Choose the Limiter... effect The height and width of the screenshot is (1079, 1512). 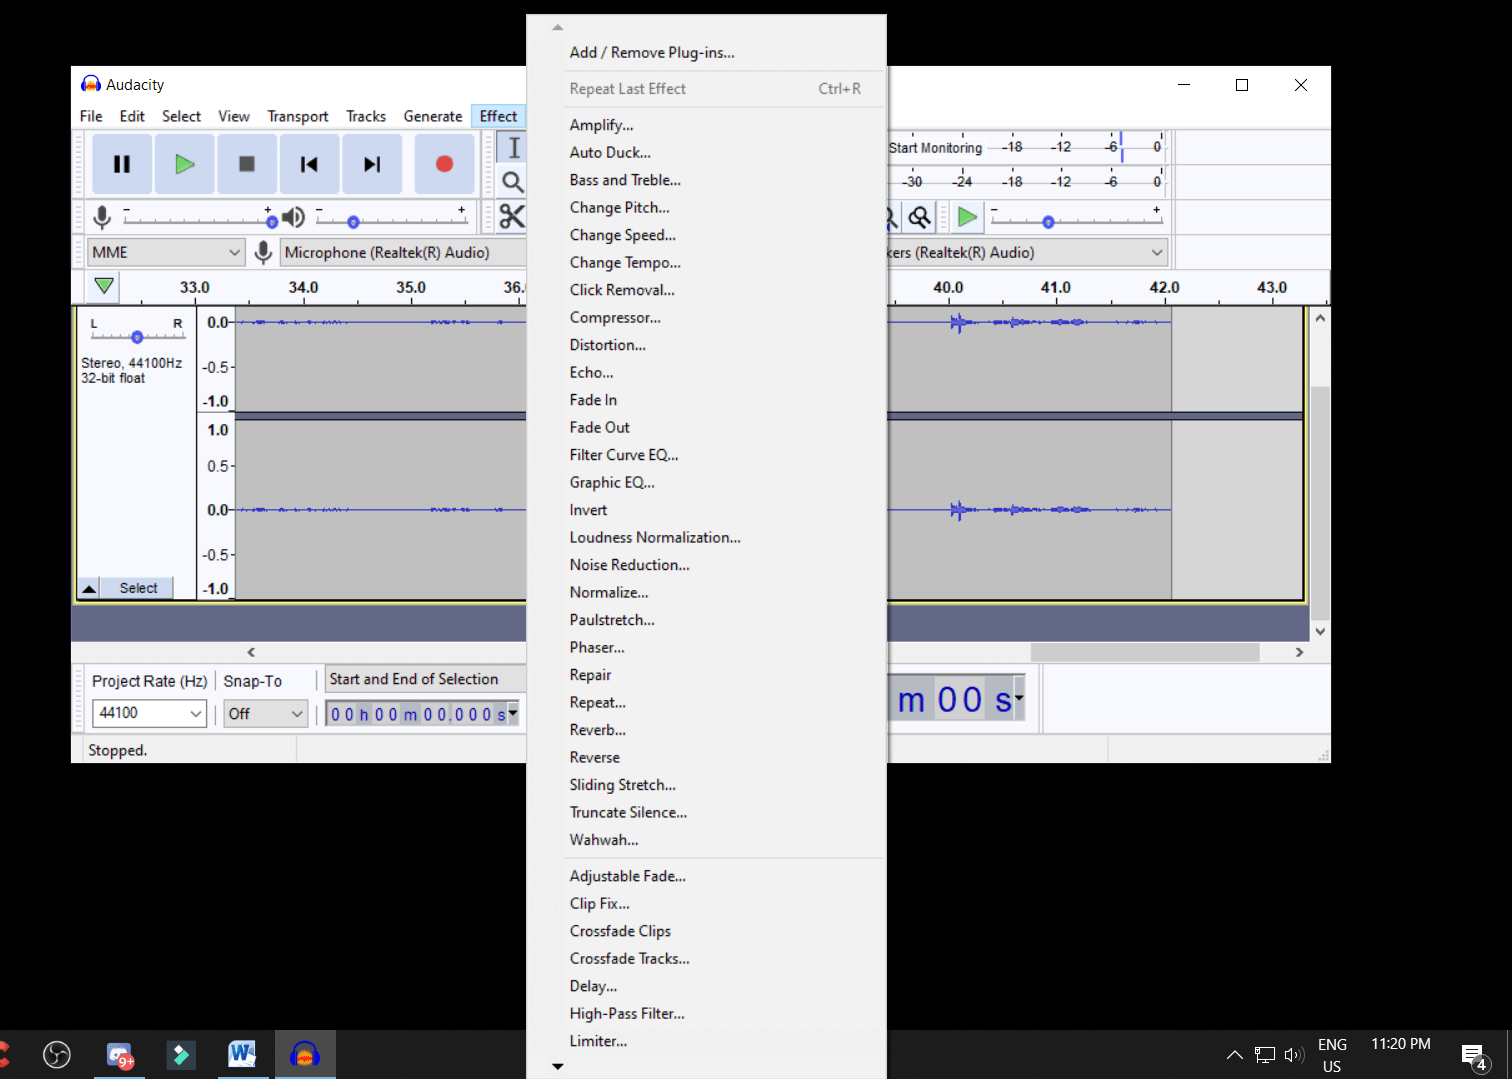[x=706, y=1041]
